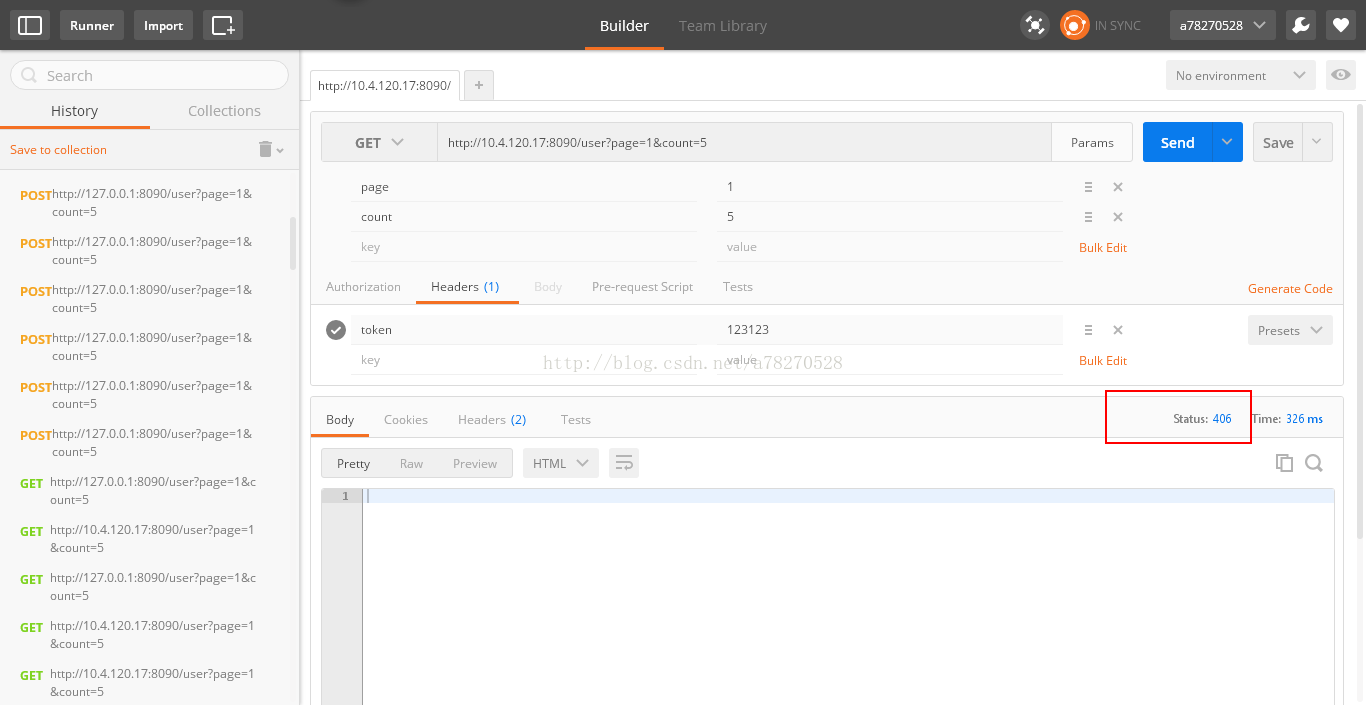Image resolution: width=1366 pixels, height=705 pixels.
Task: Click the Import button
Action: click(163, 25)
